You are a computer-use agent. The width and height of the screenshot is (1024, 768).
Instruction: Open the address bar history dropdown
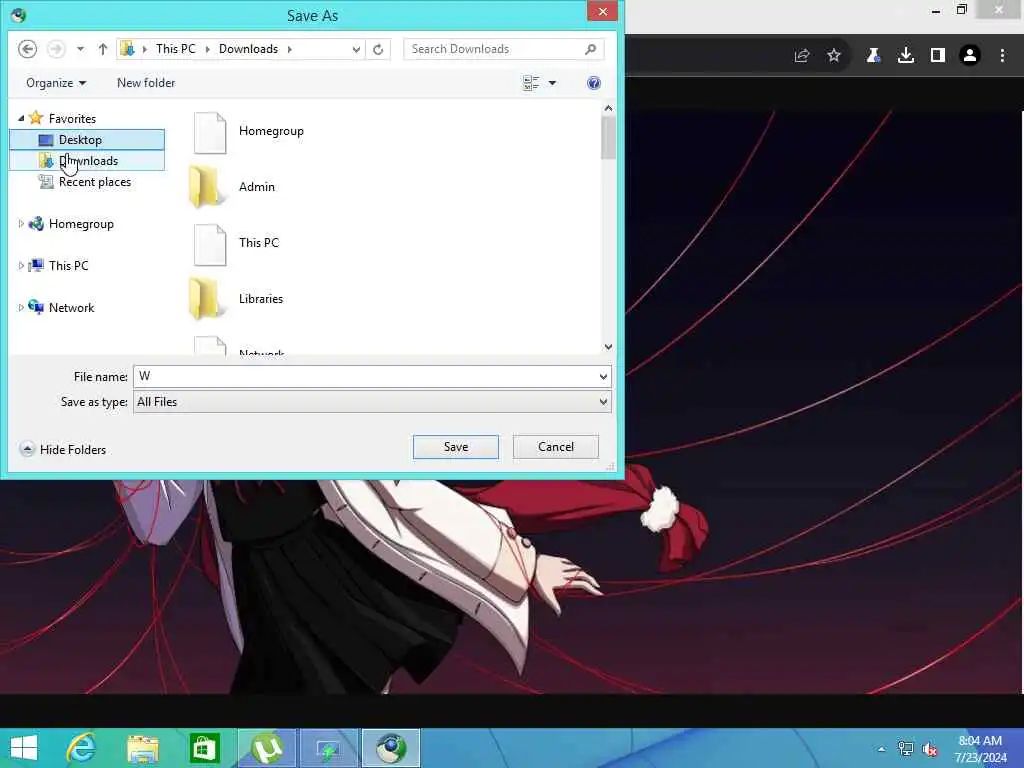coord(356,49)
